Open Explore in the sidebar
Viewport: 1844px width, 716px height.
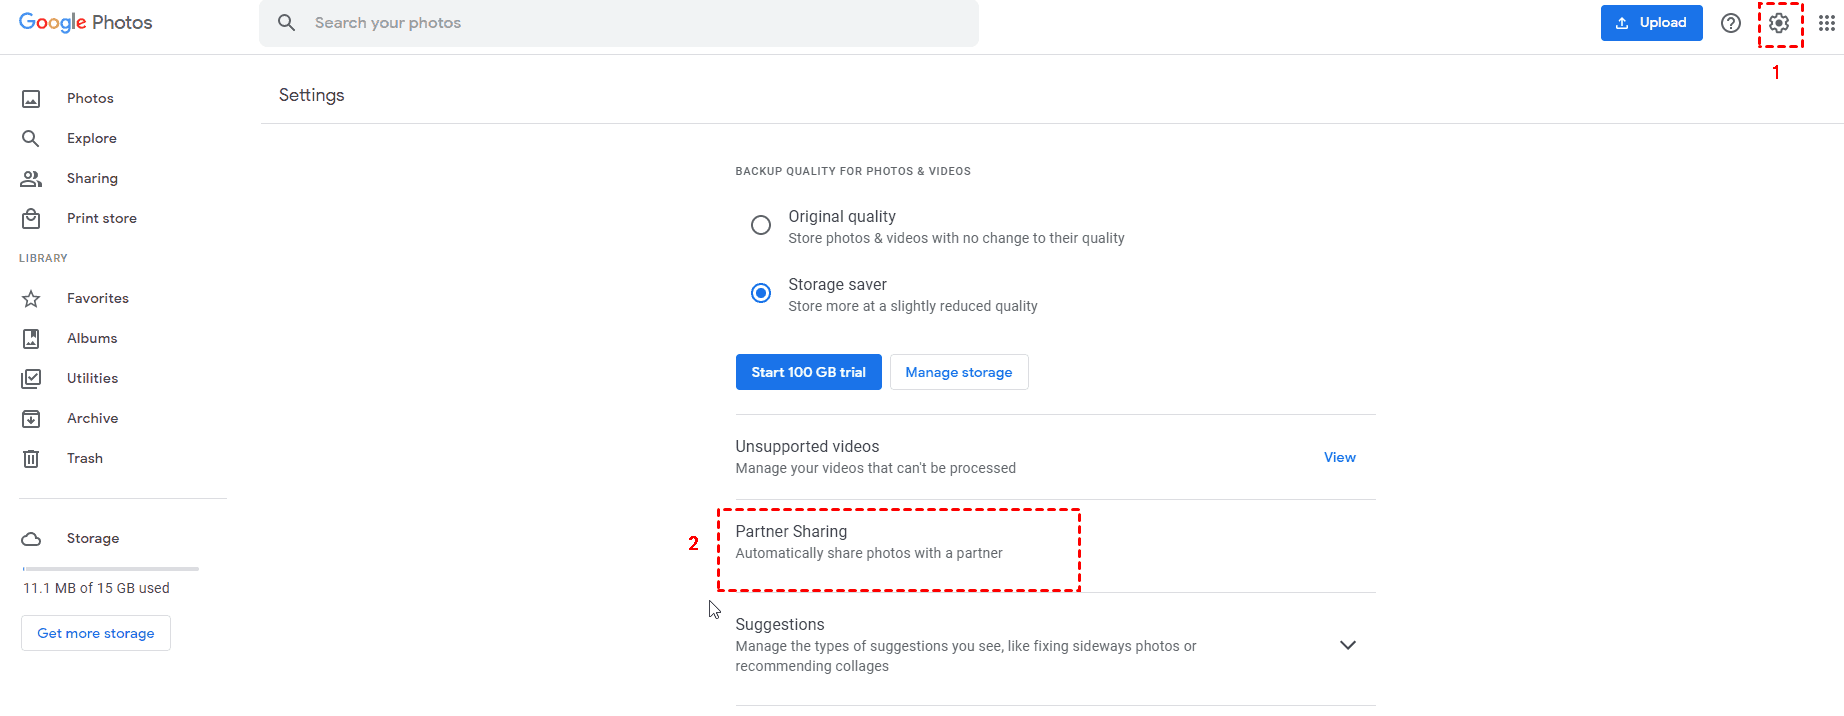[91, 138]
